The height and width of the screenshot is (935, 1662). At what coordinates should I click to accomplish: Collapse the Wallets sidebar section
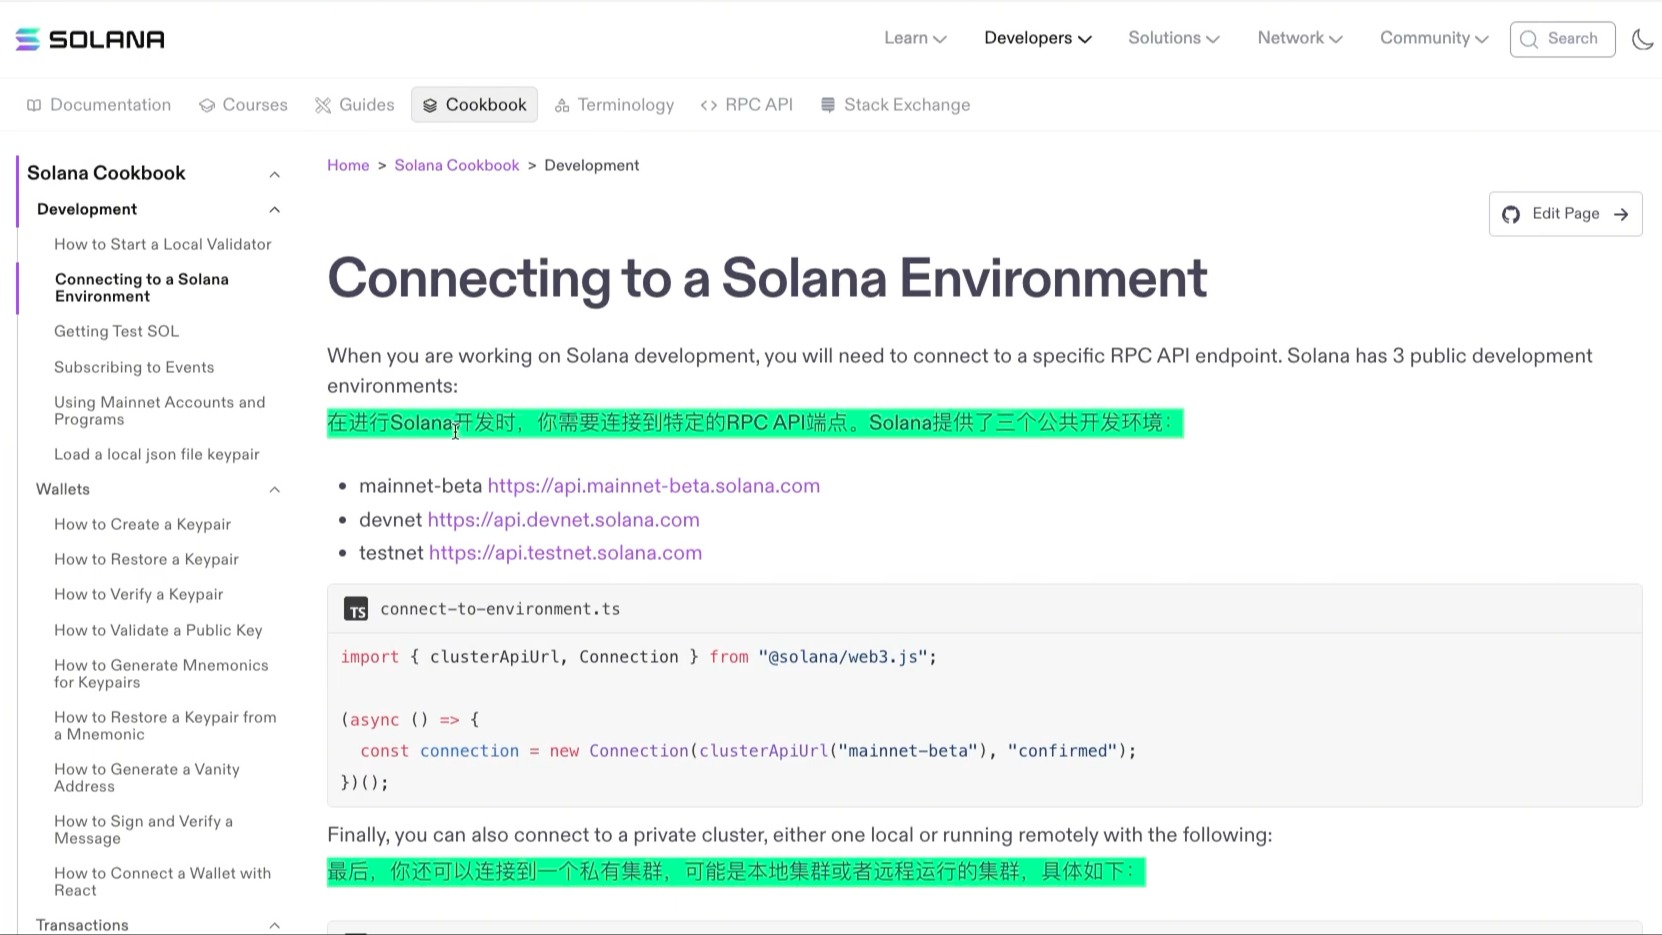pyautogui.click(x=274, y=490)
